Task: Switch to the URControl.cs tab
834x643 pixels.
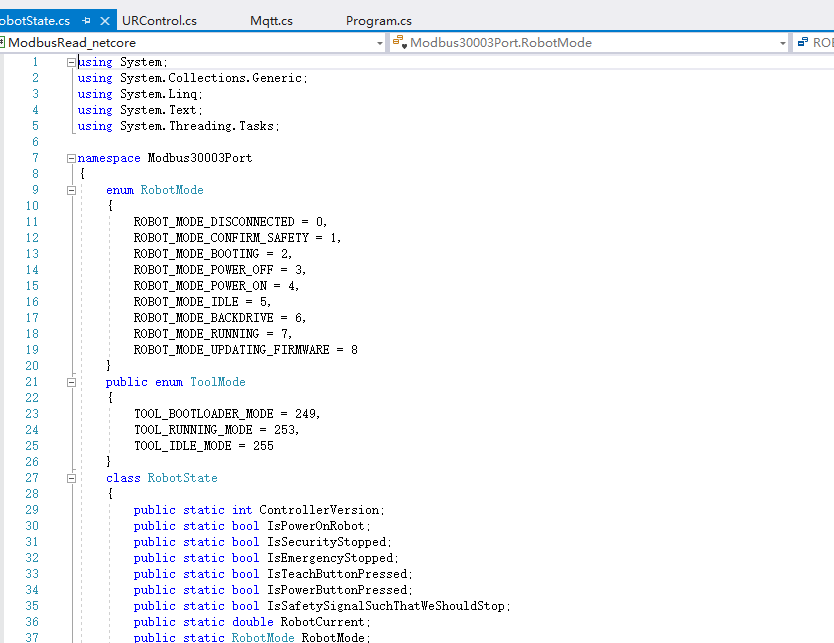Action: (160, 21)
